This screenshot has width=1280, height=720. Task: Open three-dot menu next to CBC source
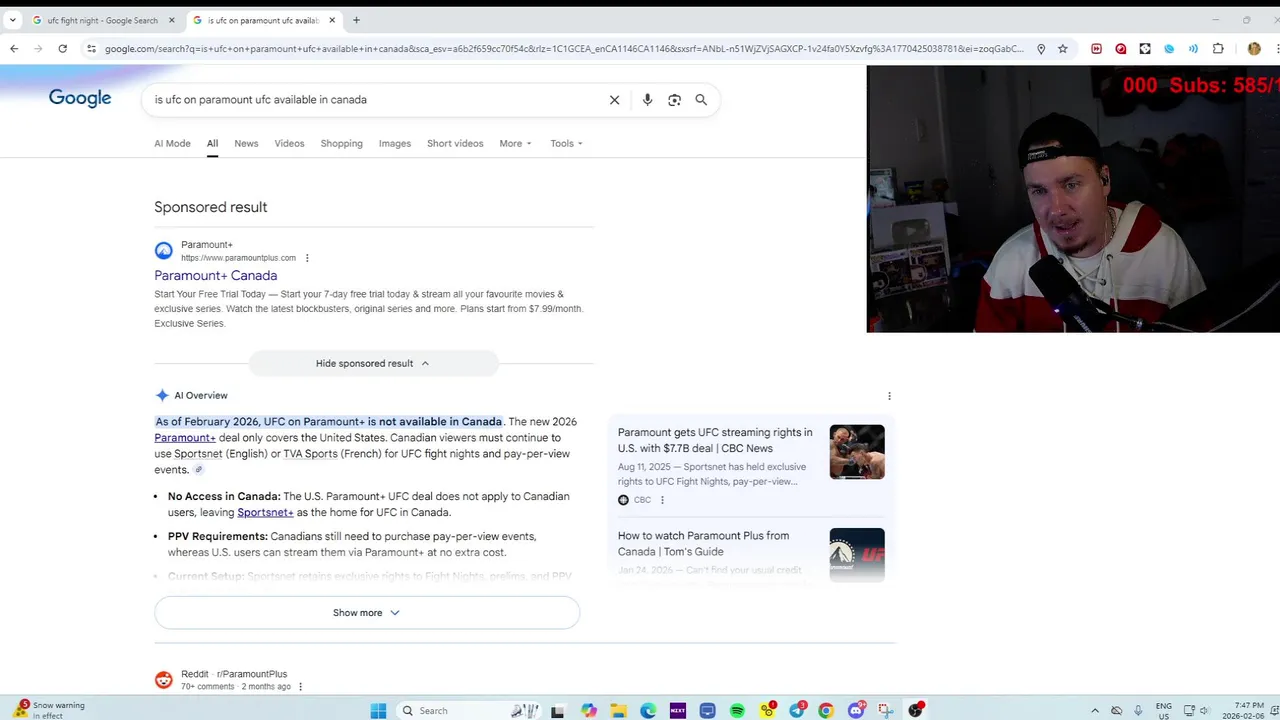(x=662, y=500)
